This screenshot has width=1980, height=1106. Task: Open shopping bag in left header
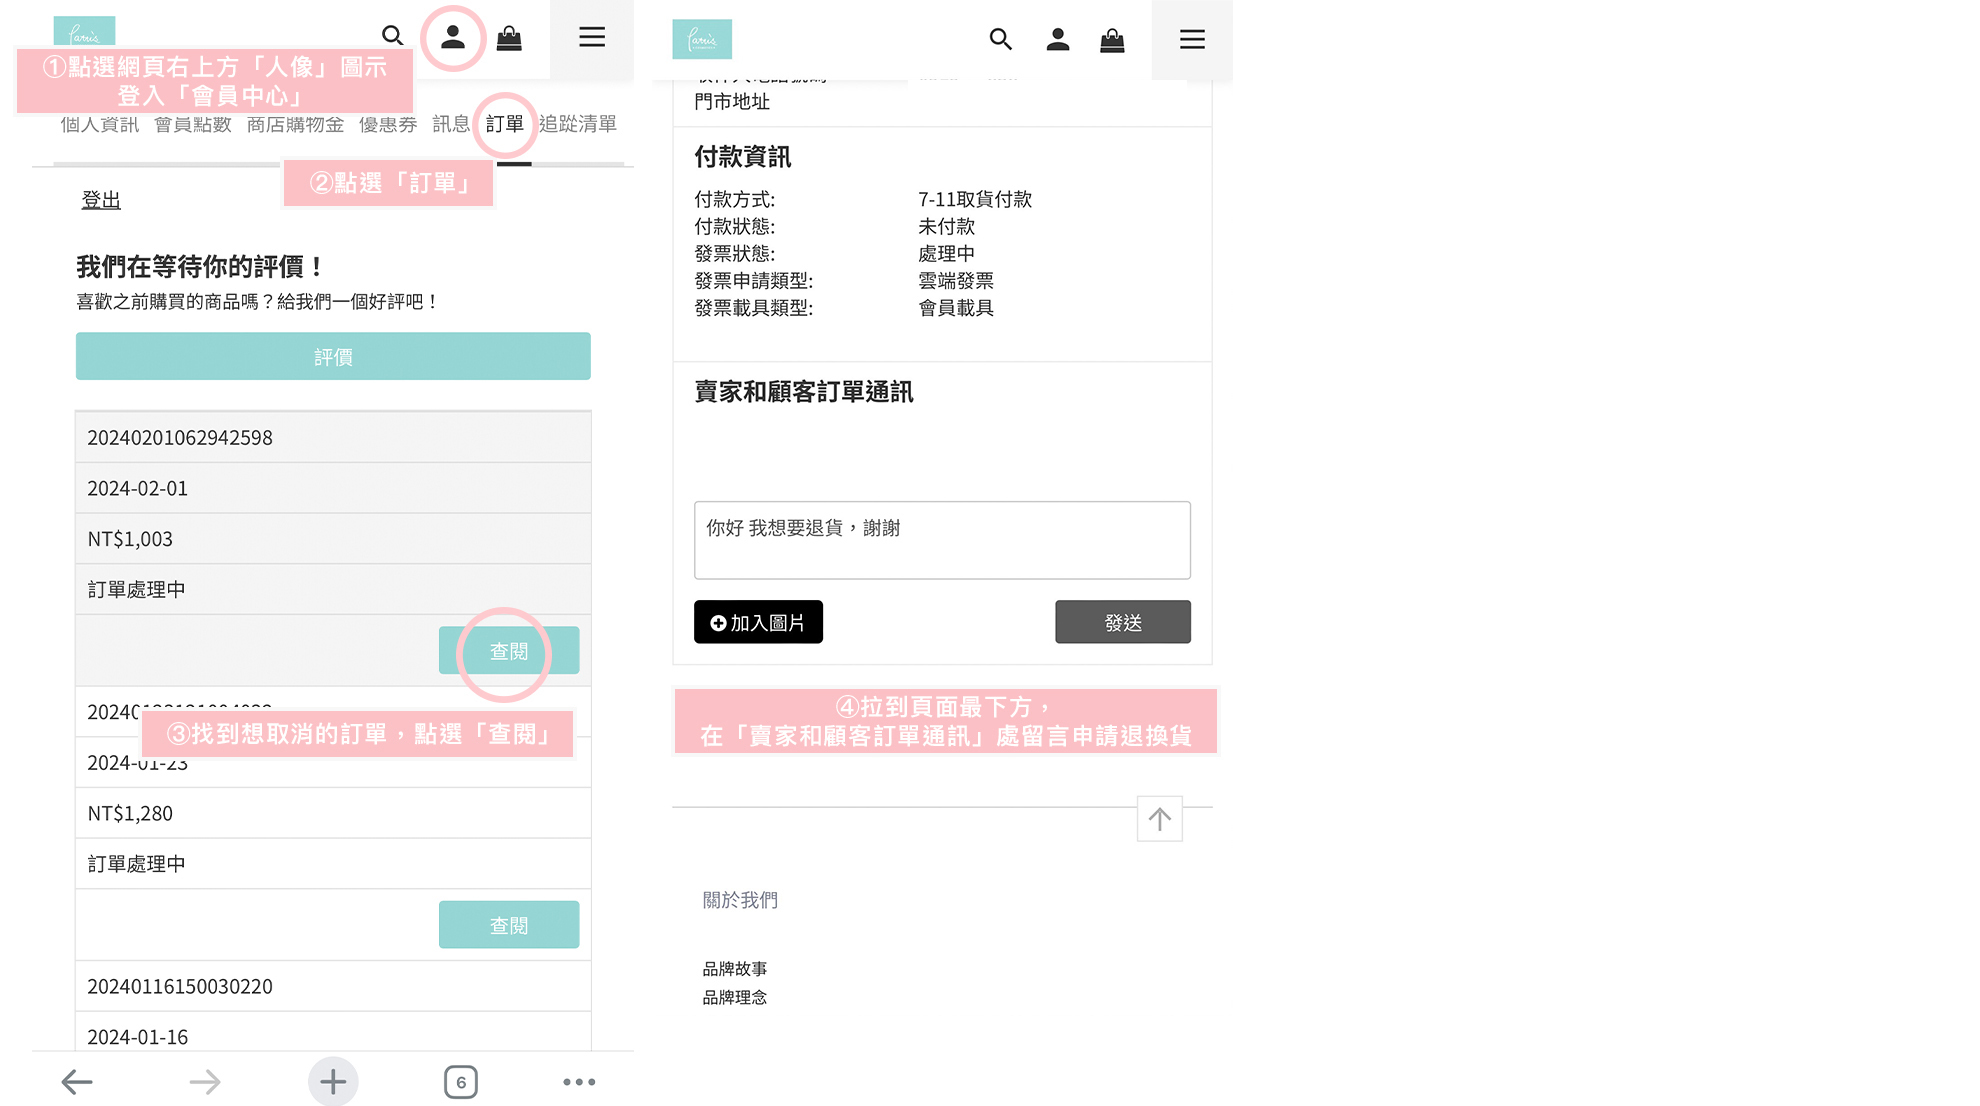[509, 39]
